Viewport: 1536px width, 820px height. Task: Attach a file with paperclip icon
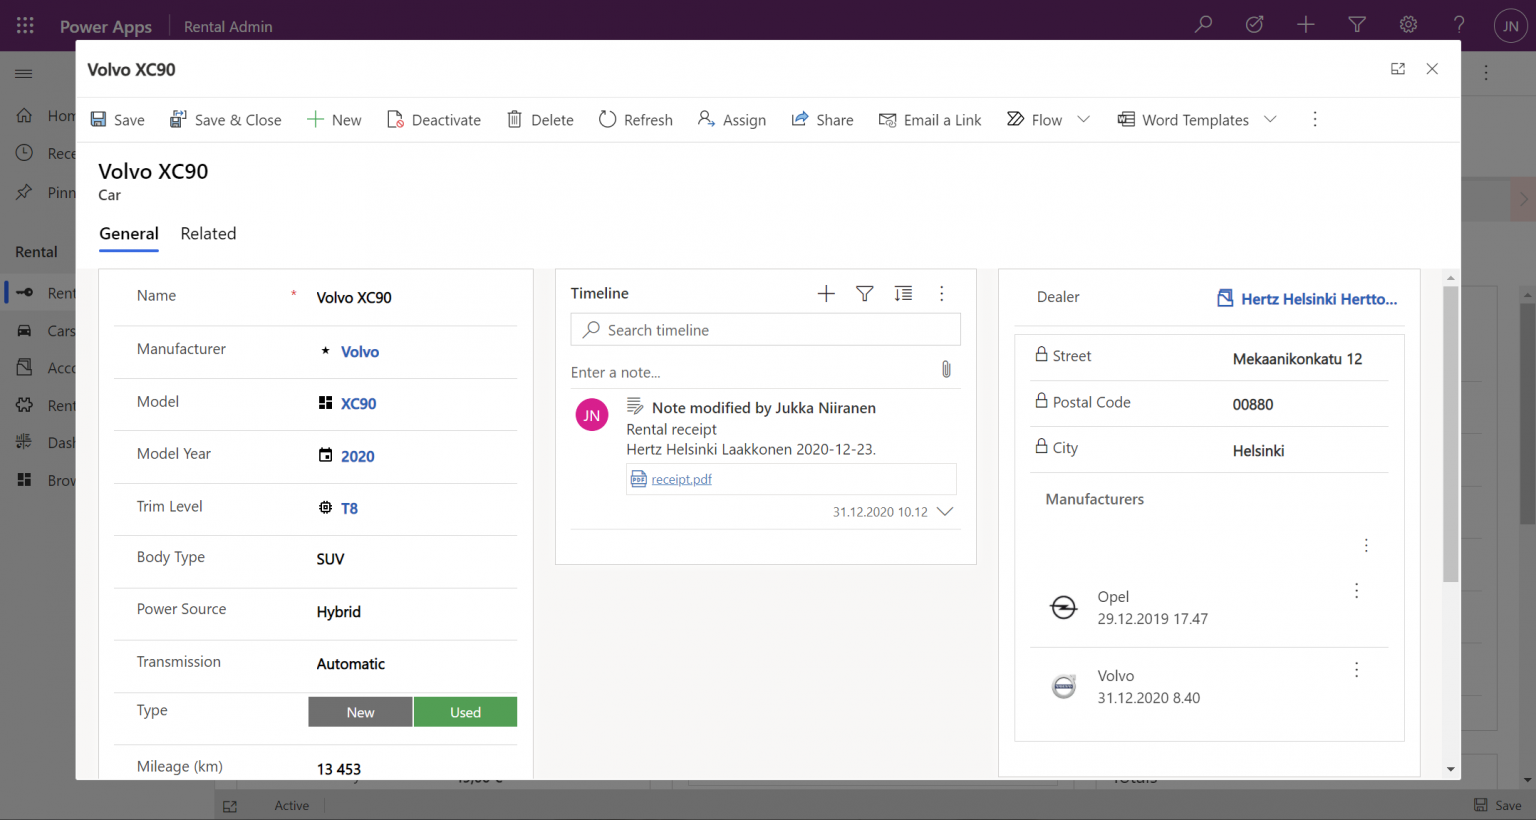tap(946, 370)
